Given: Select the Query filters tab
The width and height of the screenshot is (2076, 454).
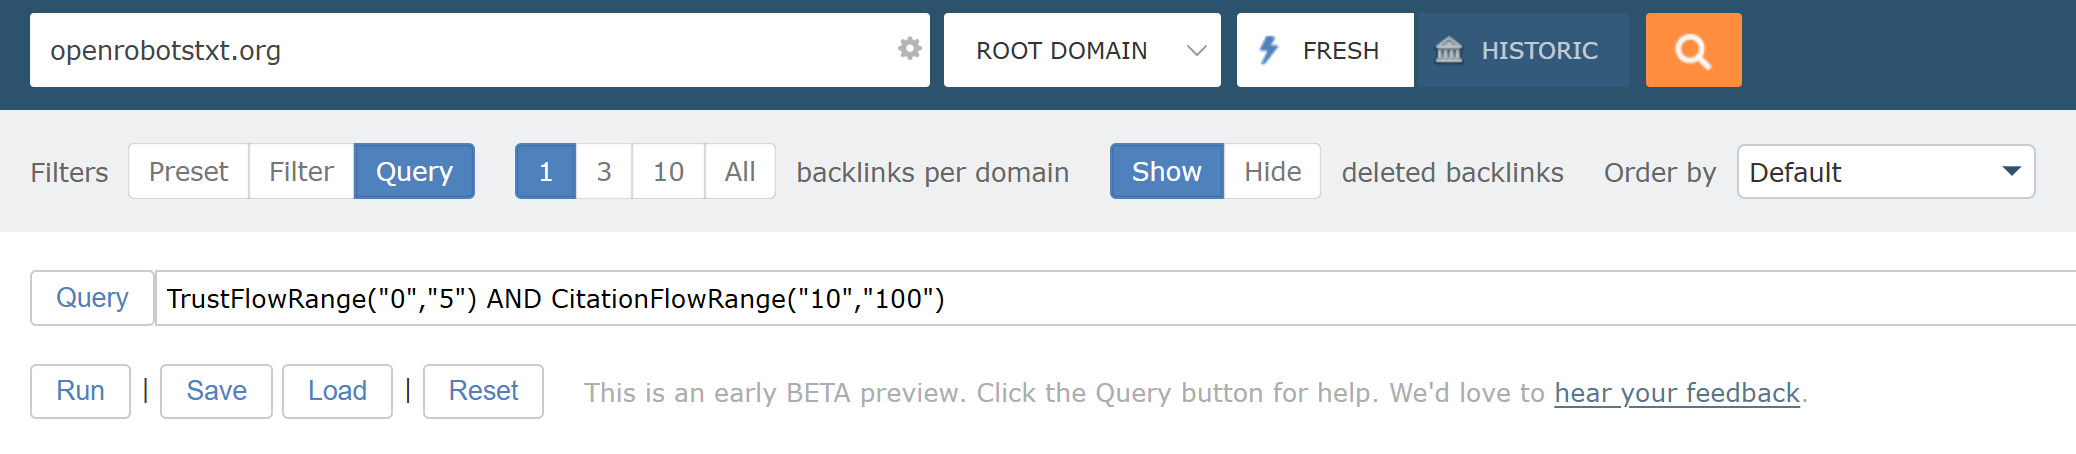Looking at the screenshot, I should (414, 172).
